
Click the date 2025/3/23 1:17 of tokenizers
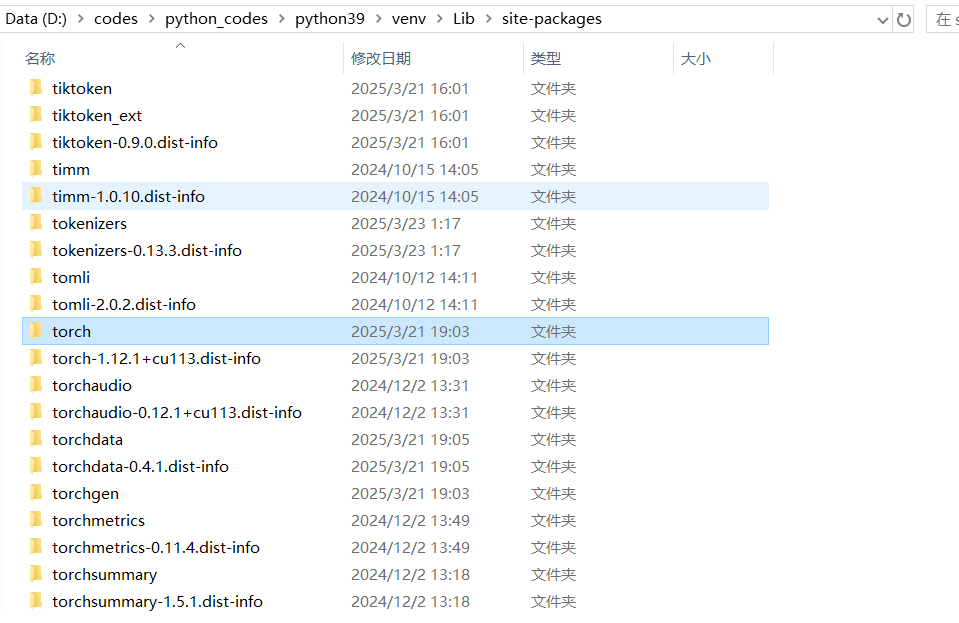[405, 224]
